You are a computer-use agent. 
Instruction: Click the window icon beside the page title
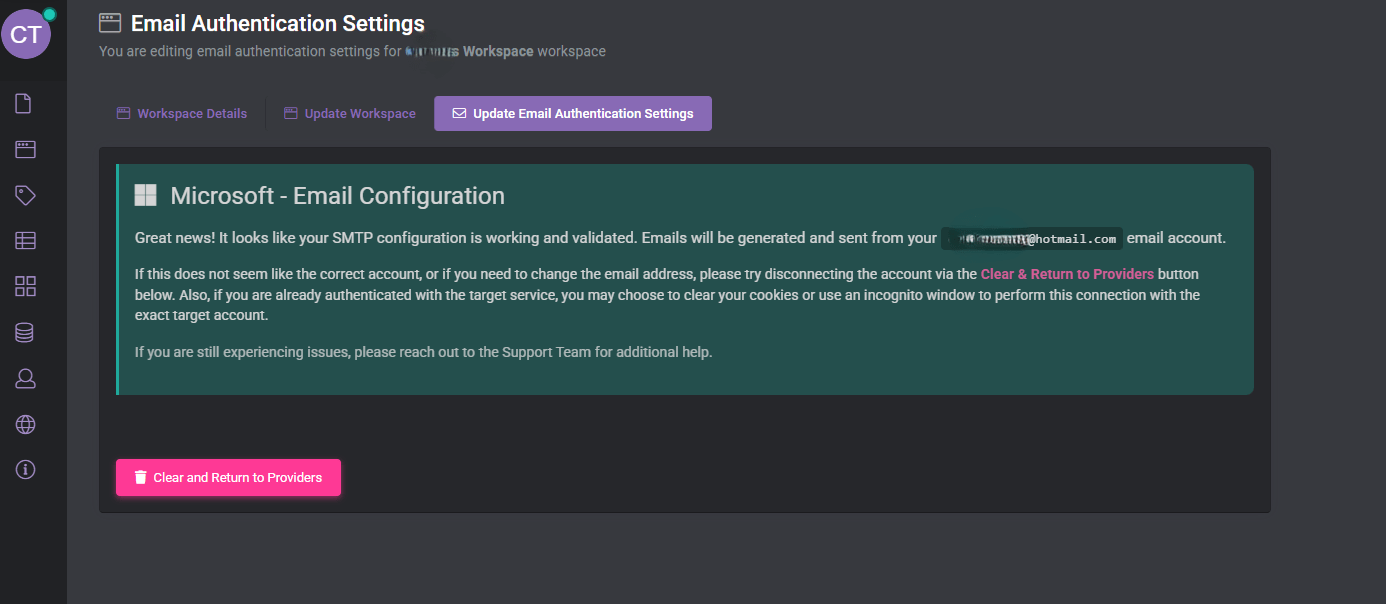(110, 23)
